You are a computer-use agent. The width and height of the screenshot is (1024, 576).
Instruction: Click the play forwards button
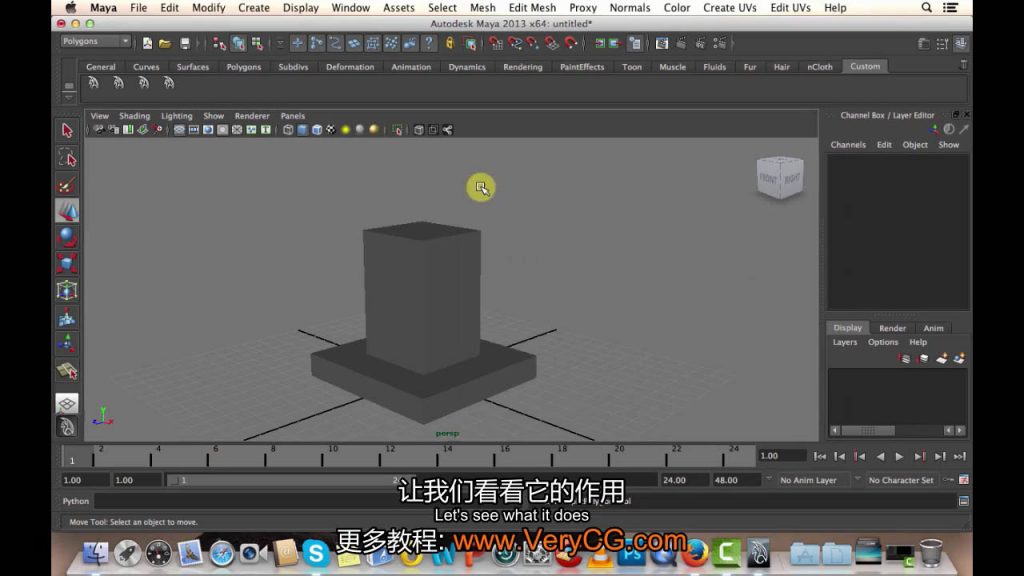(x=899, y=456)
